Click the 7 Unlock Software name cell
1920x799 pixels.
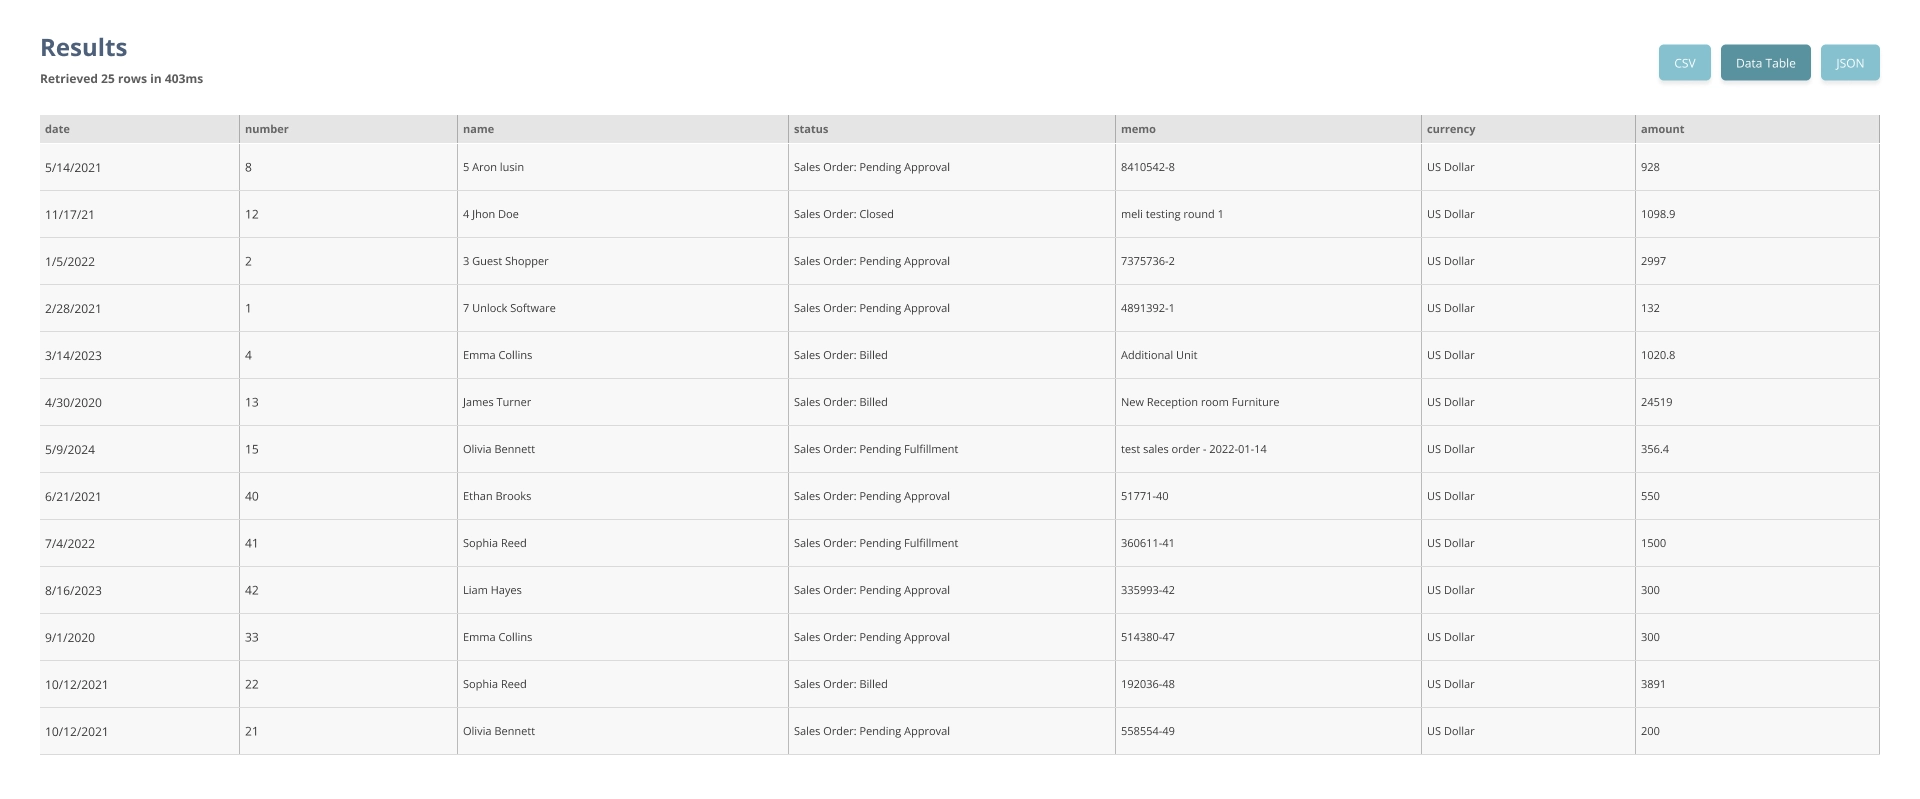509,308
